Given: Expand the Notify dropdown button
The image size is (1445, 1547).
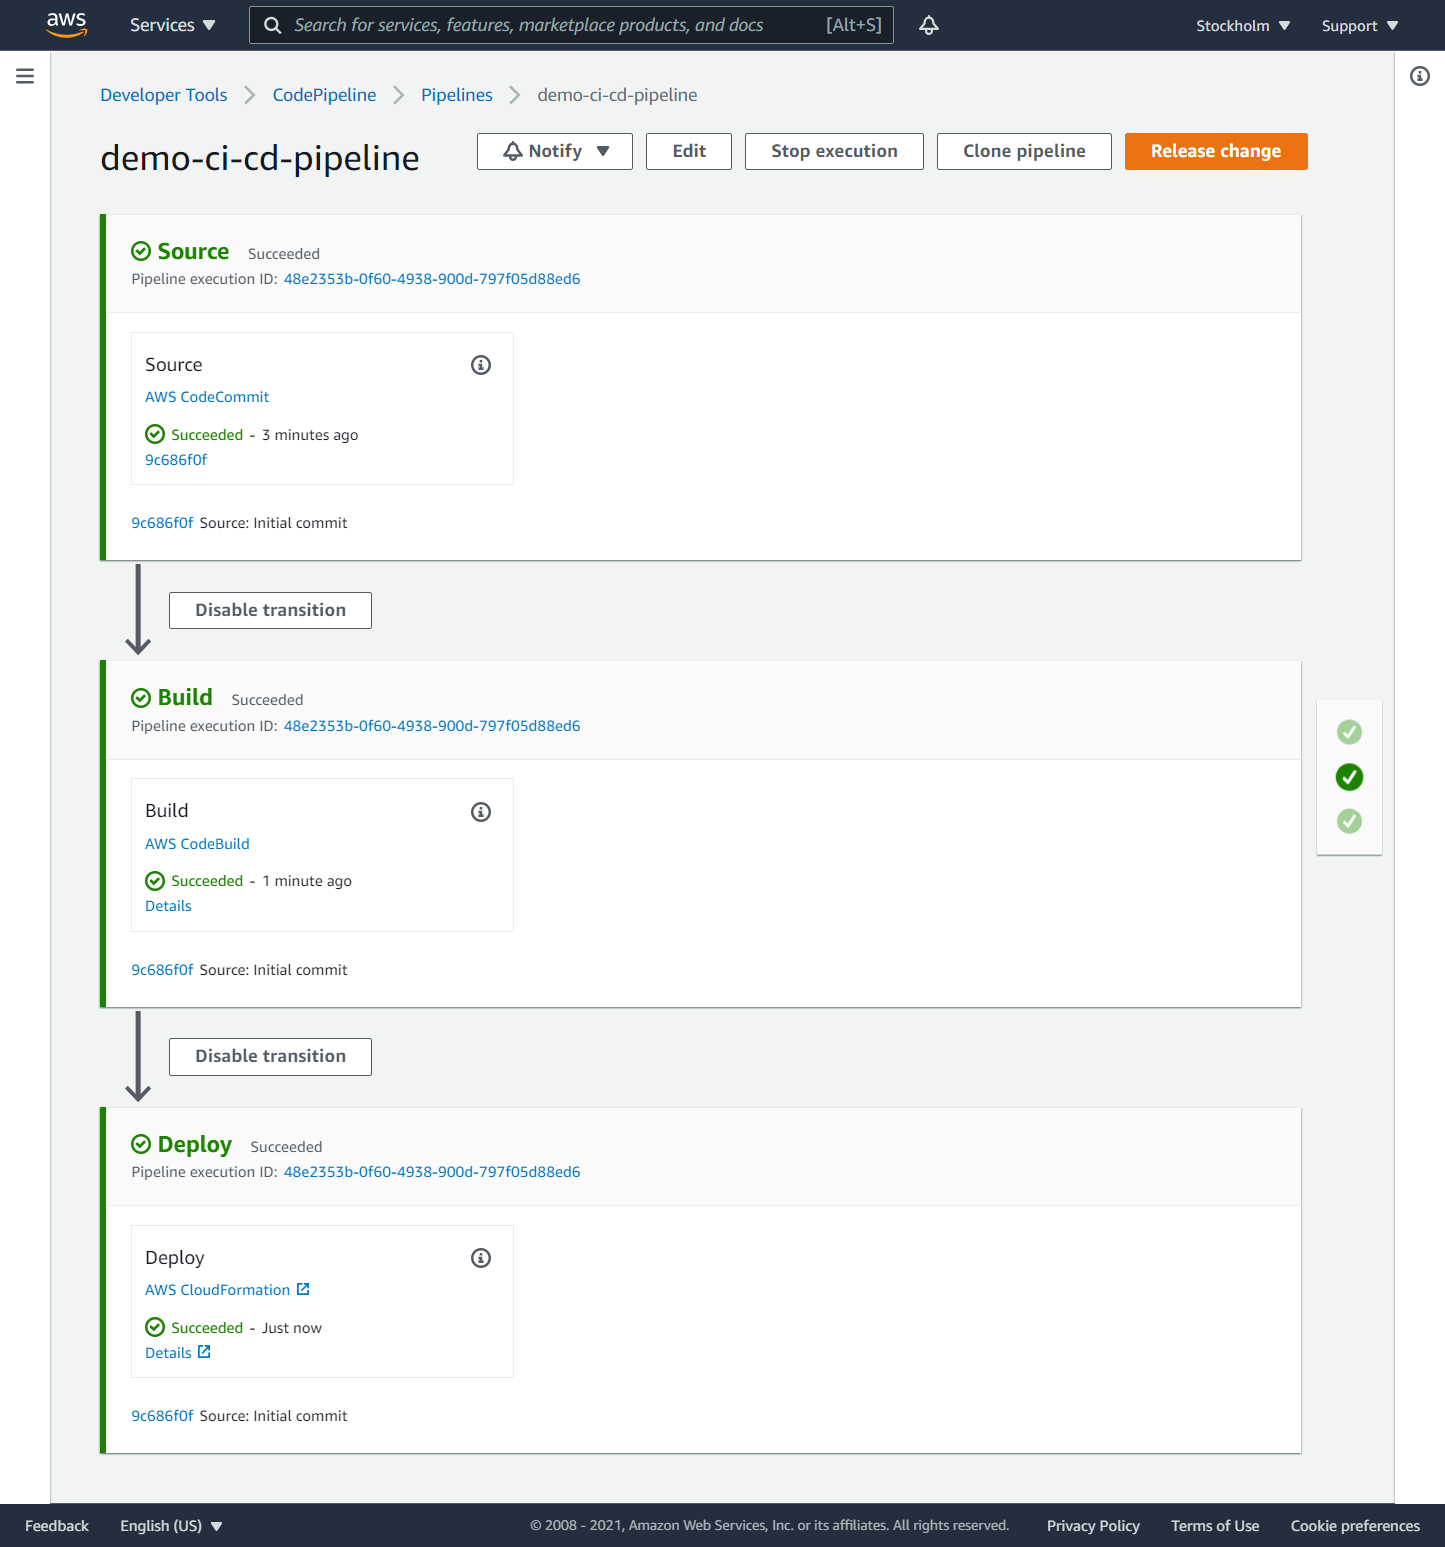Looking at the screenshot, I should 555,151.
